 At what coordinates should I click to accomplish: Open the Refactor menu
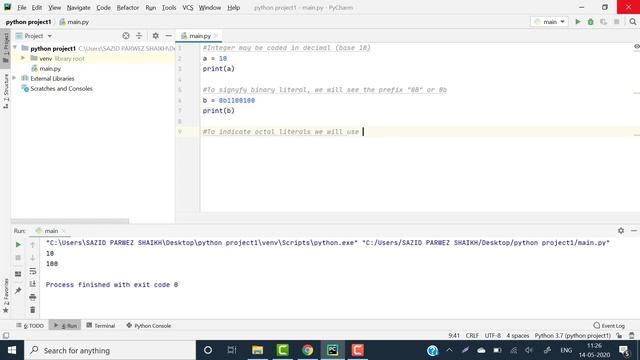tap(128, 7)
